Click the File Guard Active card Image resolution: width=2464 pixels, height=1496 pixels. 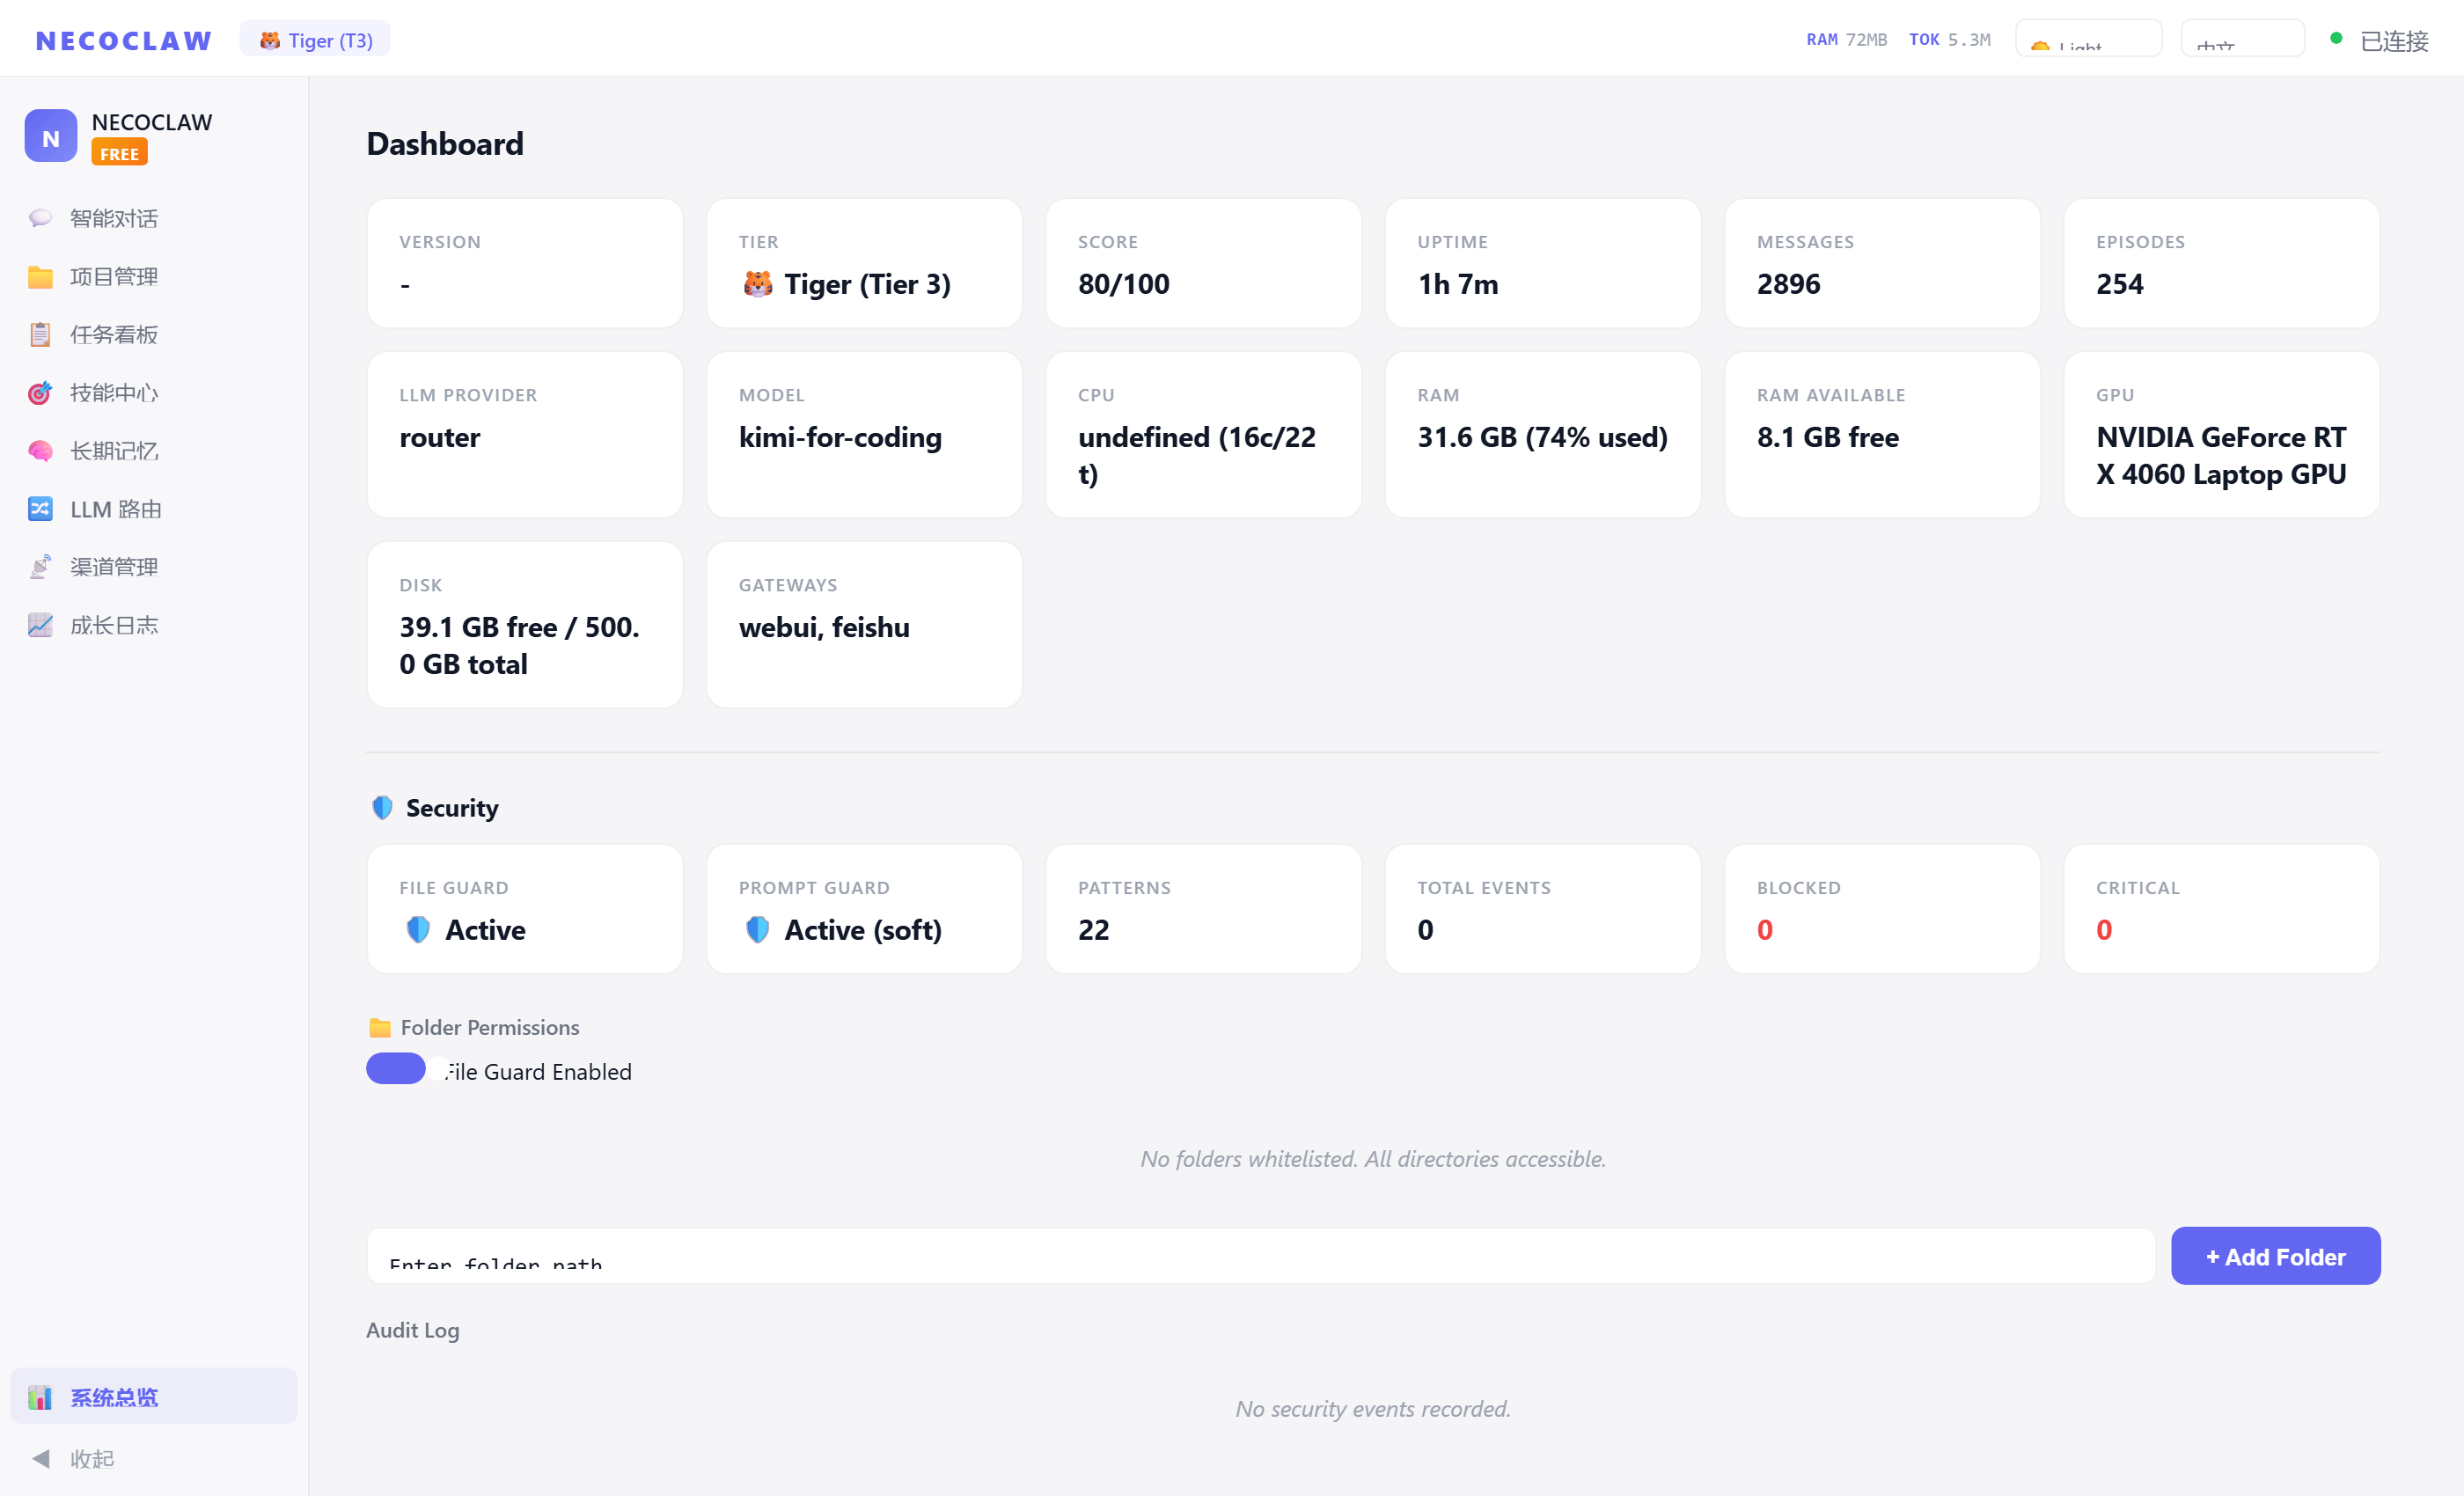525,908
